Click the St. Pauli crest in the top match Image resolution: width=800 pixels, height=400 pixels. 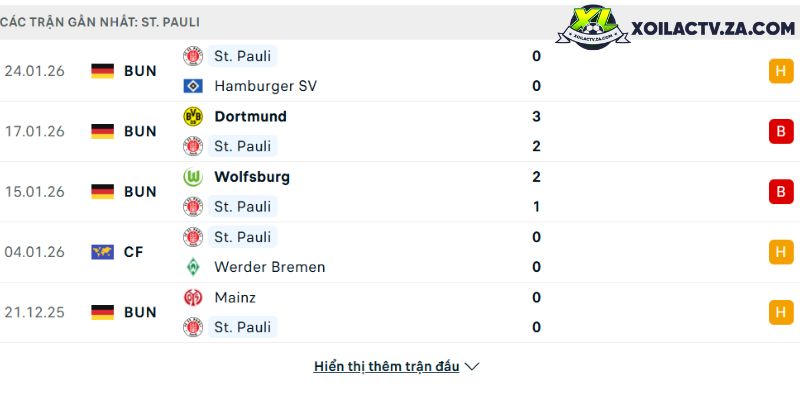[x=193, y=56]
